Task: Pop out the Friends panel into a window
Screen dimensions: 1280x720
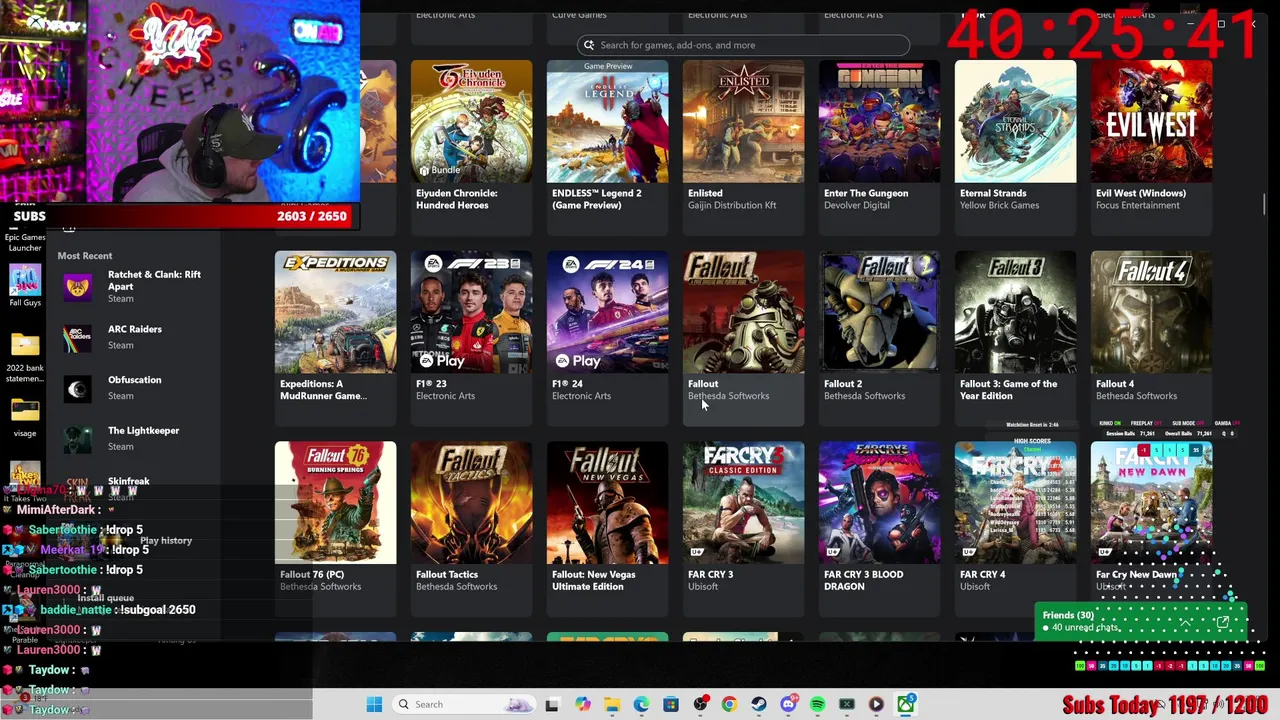Action: coord(1222,623)
